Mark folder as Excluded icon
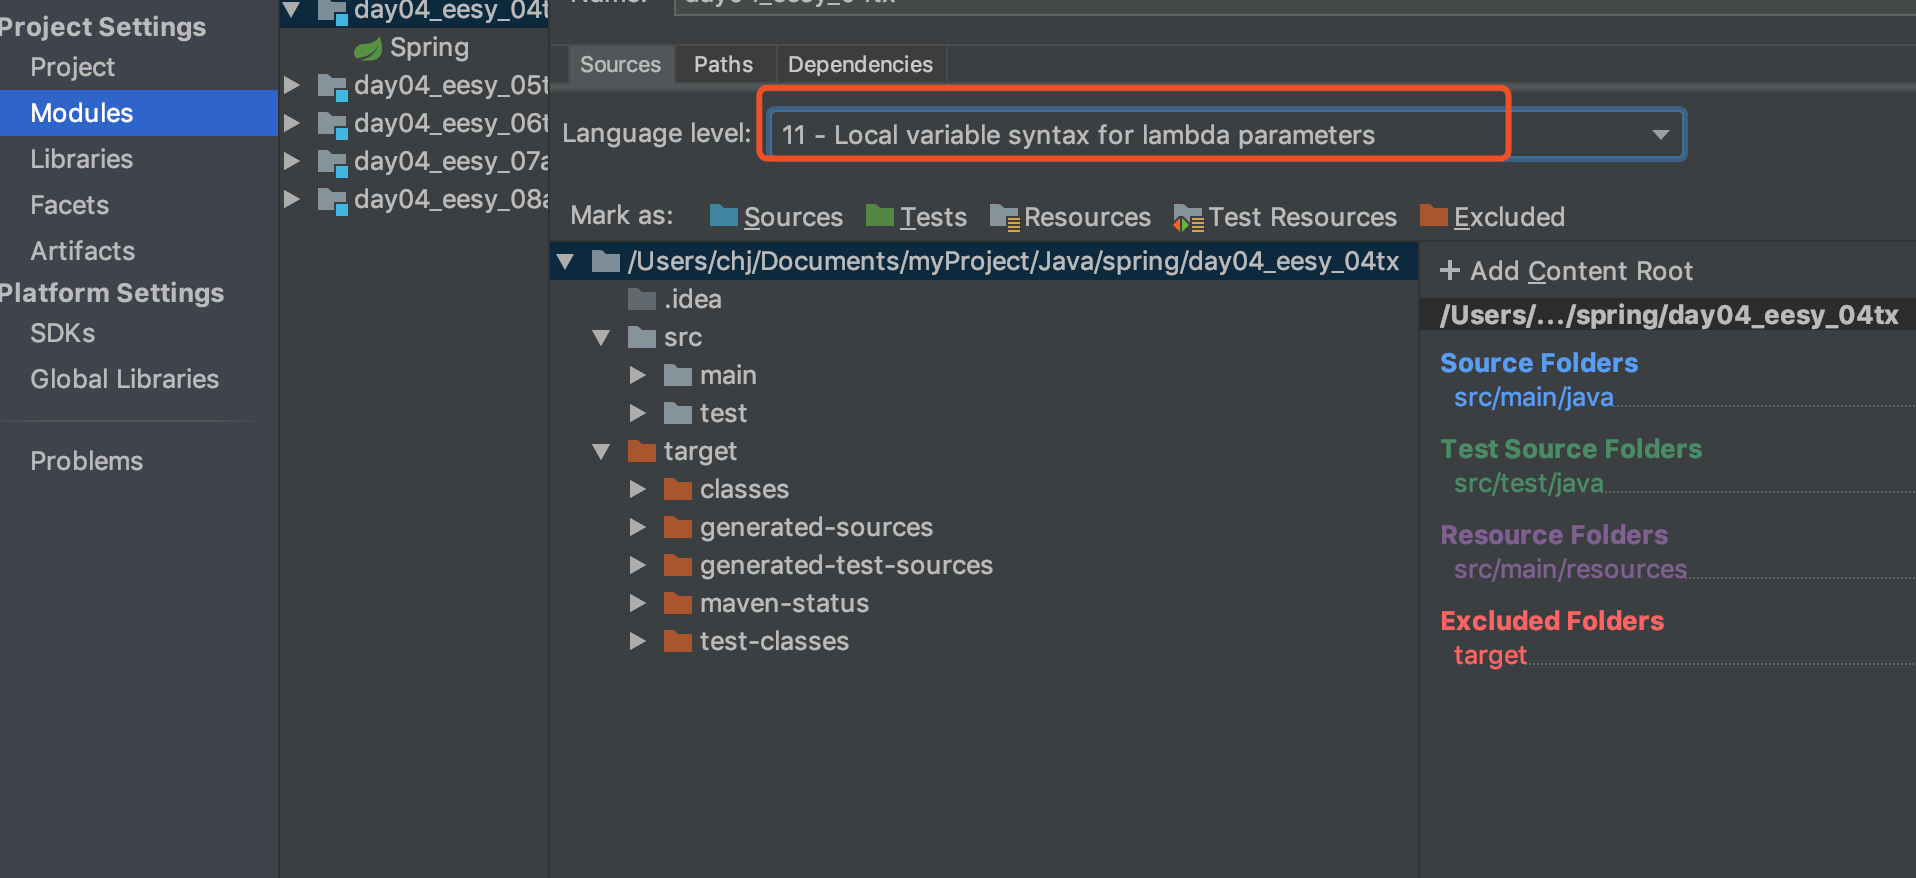The image size is (1916, 878). (x=1434, y=216)
